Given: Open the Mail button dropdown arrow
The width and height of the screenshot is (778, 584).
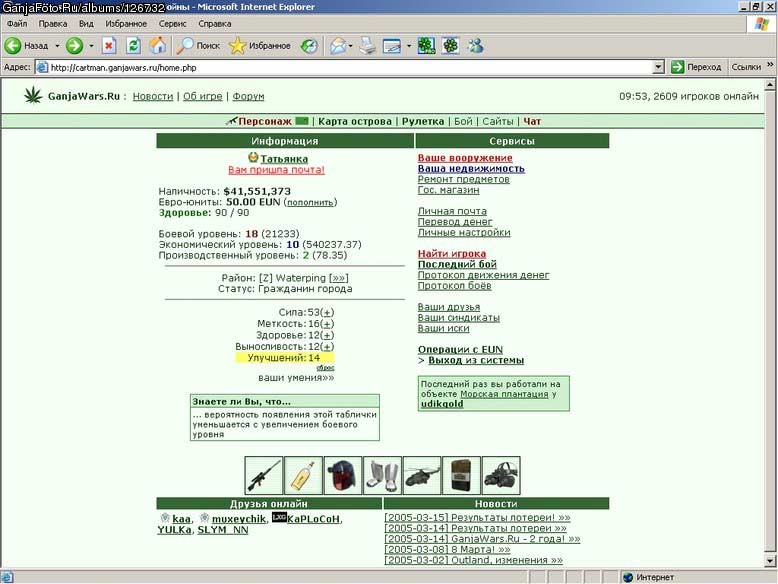Looking at the screenshot, I should 350,46.
